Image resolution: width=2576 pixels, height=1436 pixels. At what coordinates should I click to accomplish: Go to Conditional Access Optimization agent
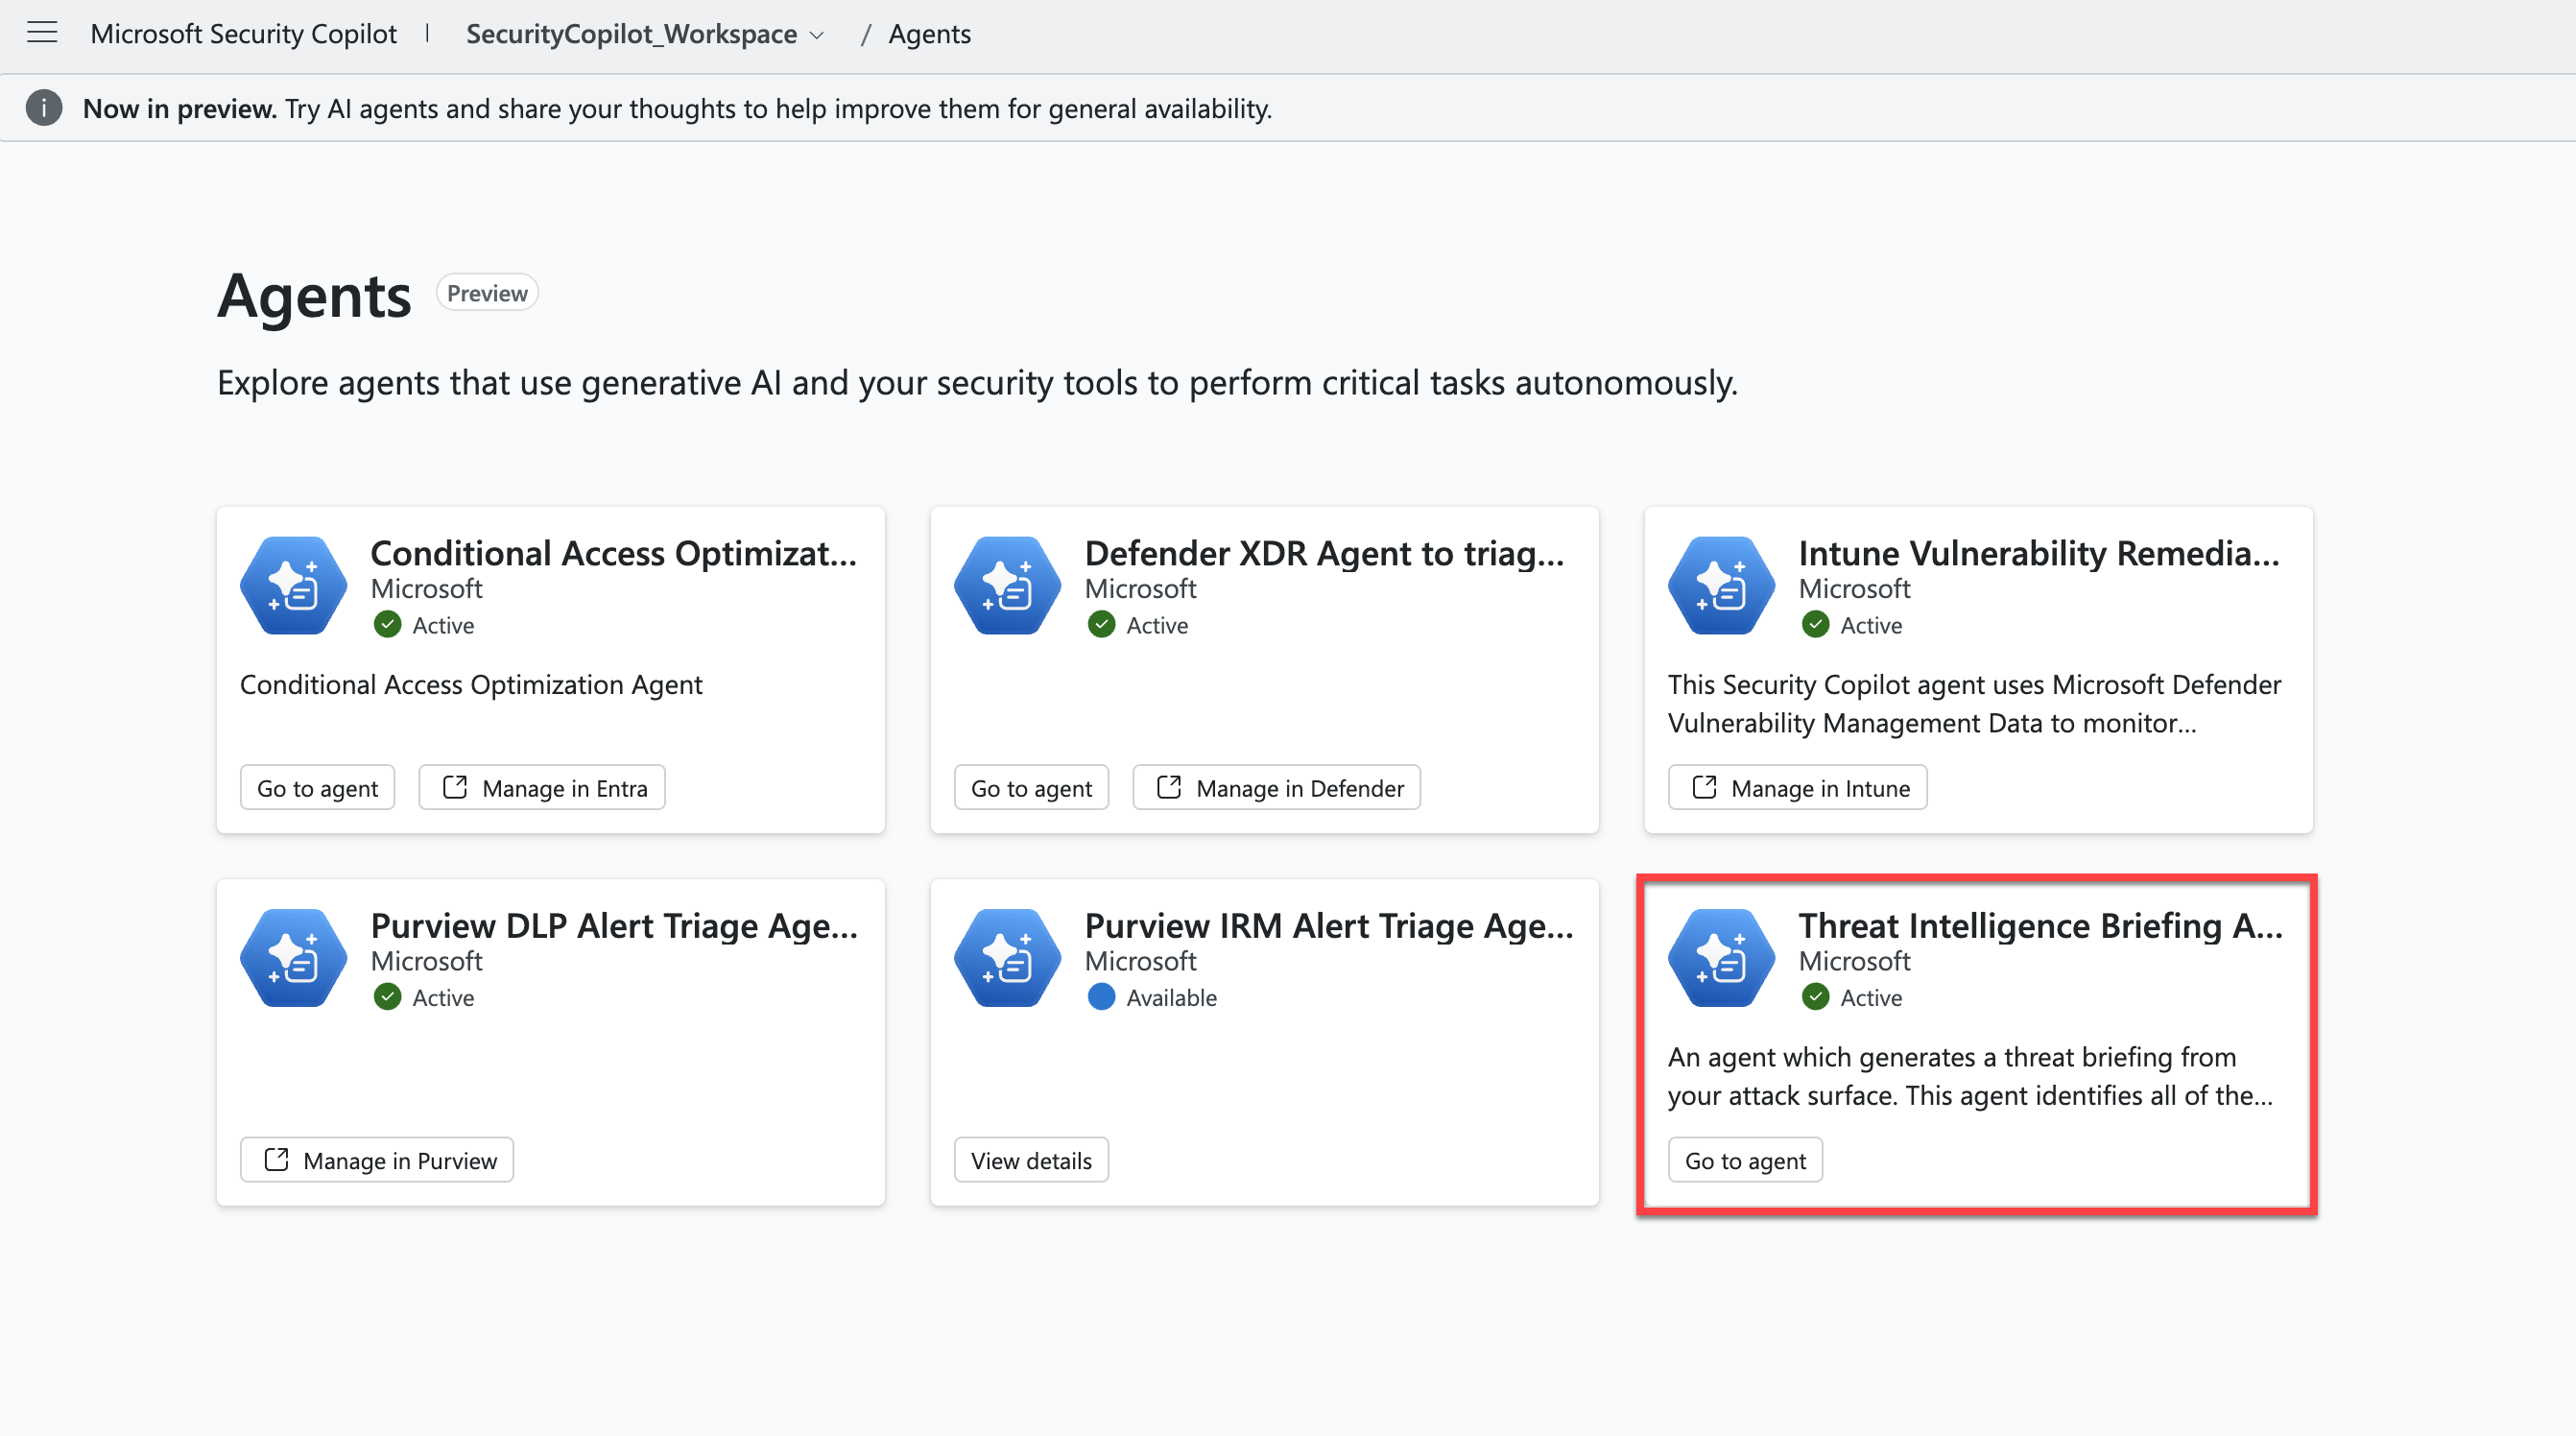tap(317, 788)
